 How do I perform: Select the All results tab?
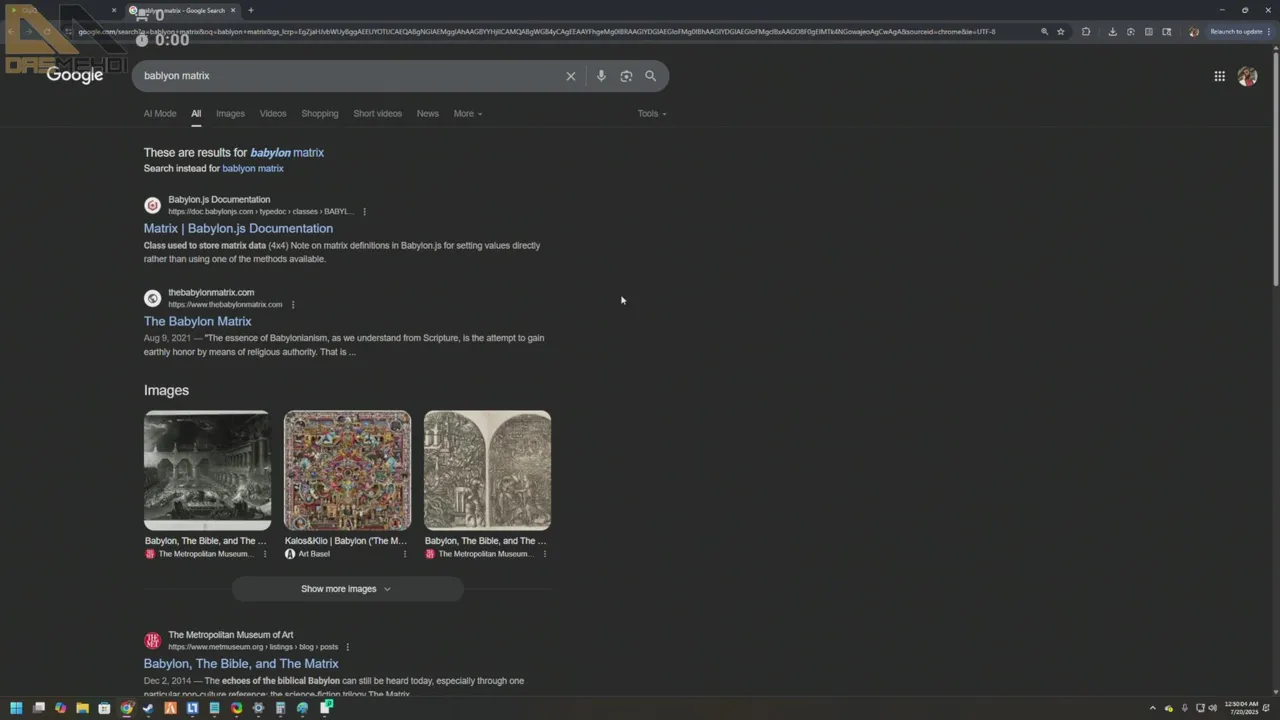(x=196, y=114)
